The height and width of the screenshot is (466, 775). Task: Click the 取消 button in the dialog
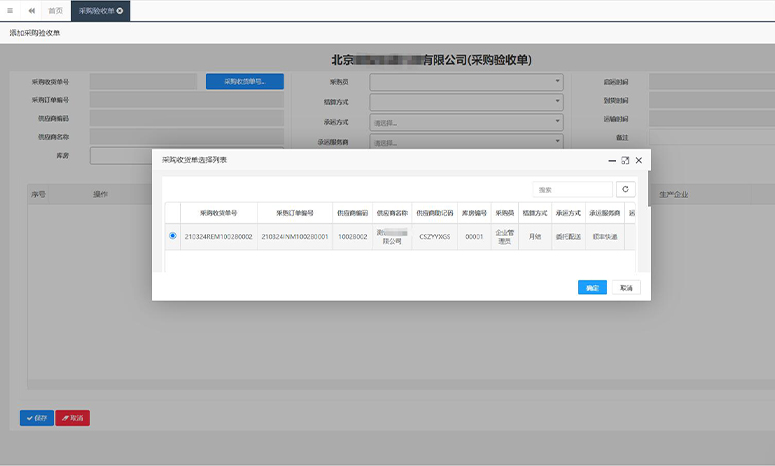tap(626, 287)
